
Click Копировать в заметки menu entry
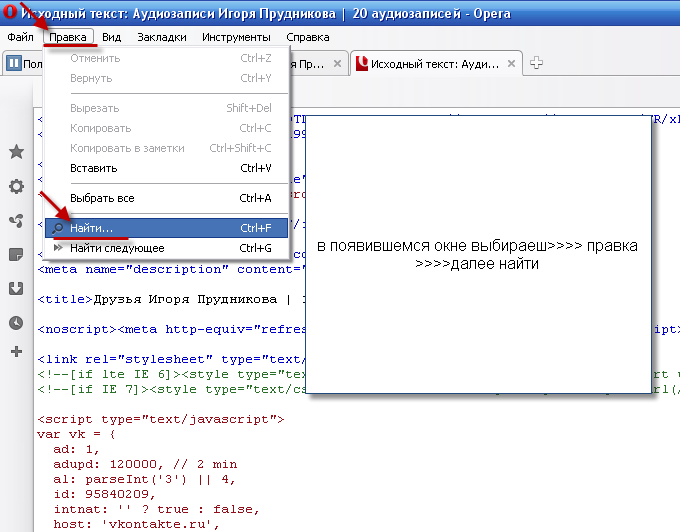coord(166,148)
